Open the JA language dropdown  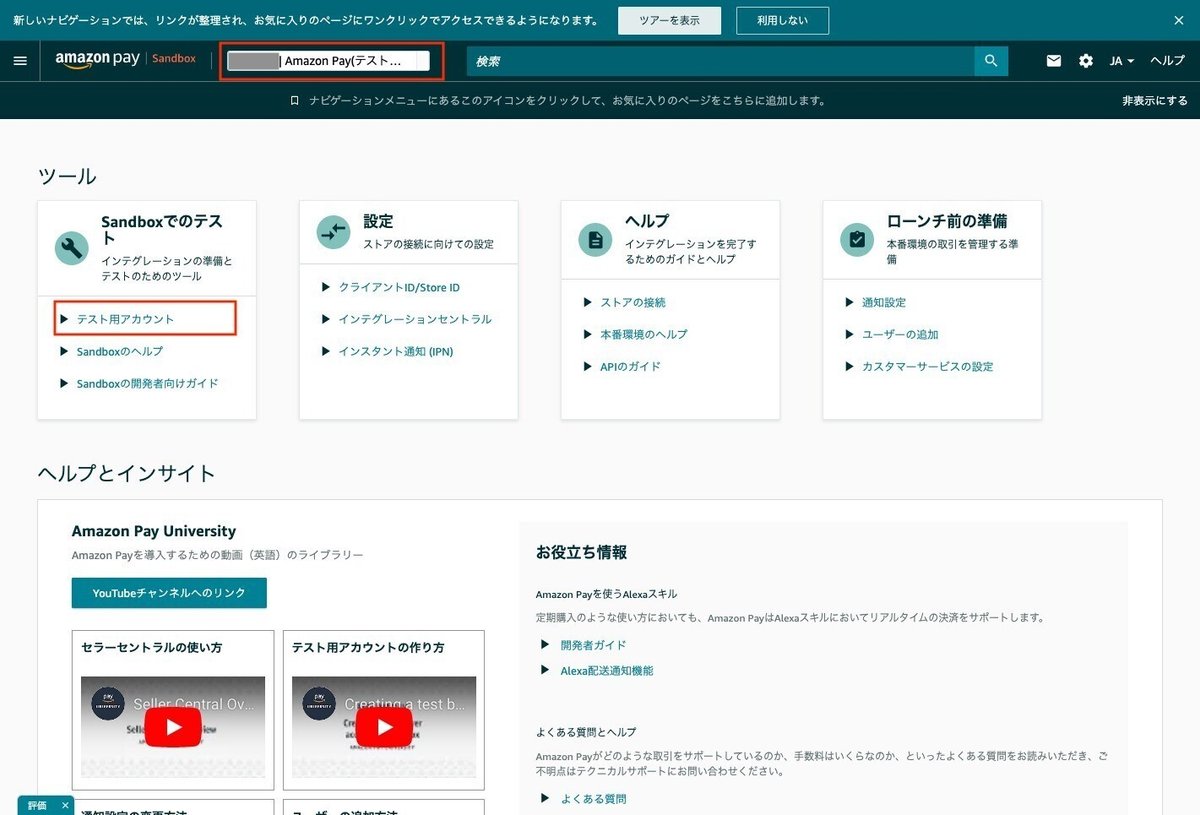coord(1122,61)
